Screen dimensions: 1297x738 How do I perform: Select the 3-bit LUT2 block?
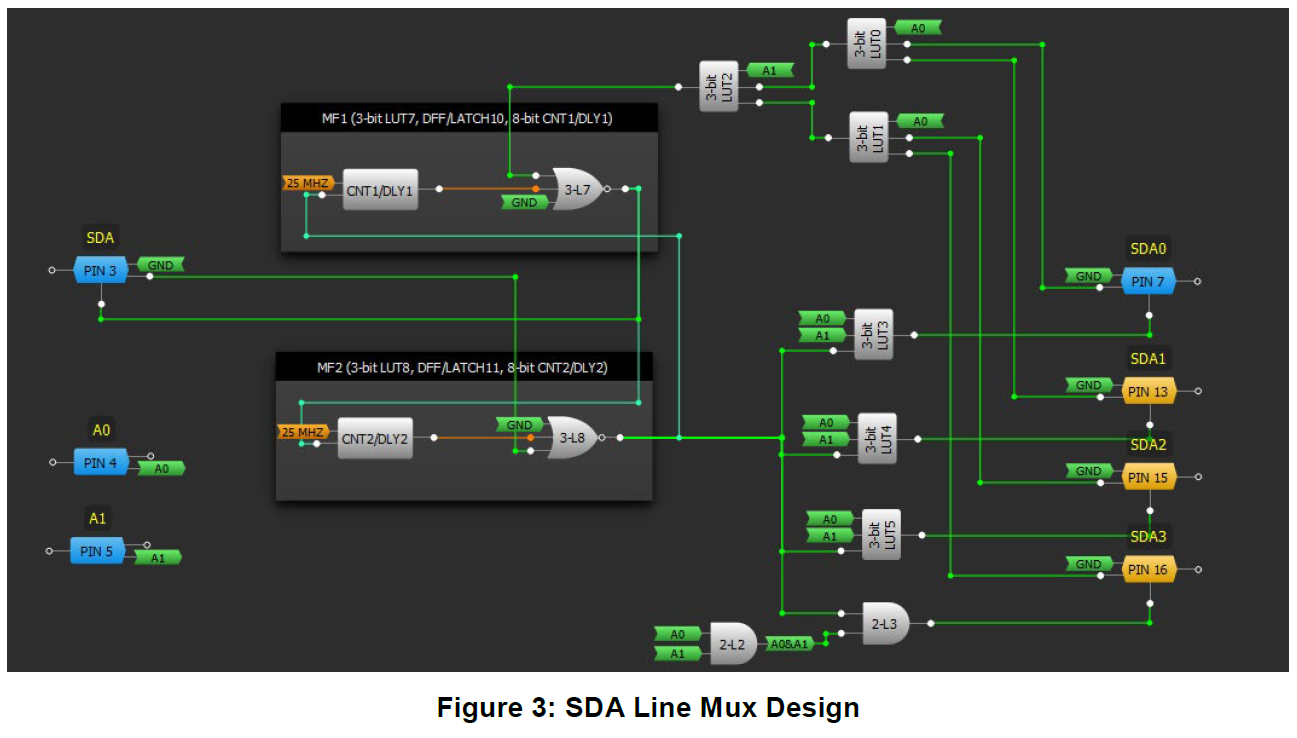[718, 86]
